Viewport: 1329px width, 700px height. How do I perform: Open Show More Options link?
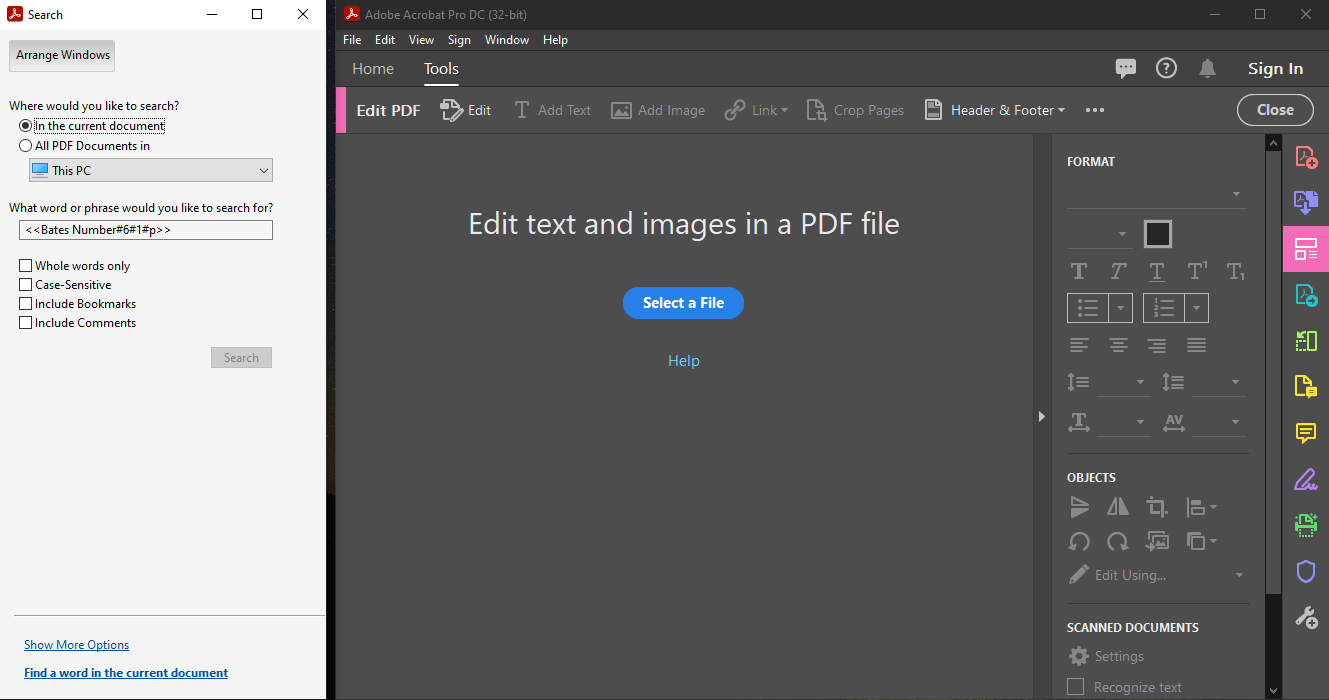click(76, 645)
